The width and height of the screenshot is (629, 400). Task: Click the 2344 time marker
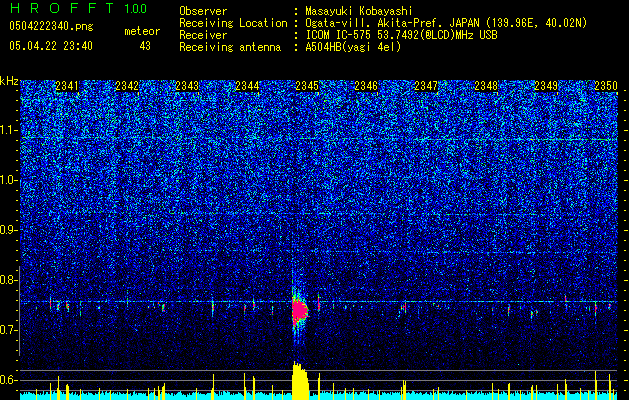[x=247, y=86]
